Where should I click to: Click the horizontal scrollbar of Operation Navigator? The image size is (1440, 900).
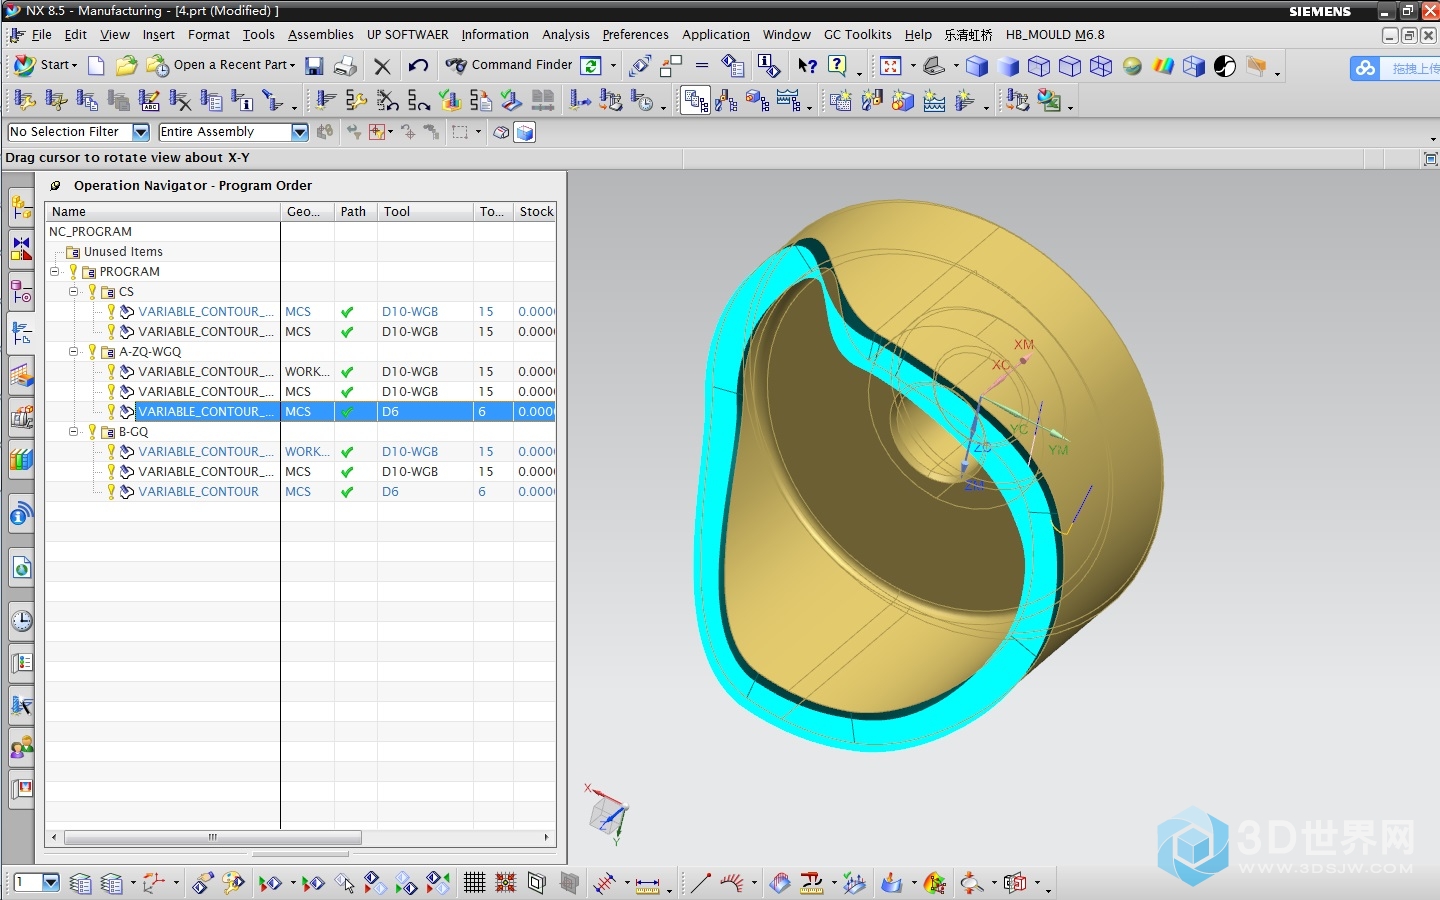(213, 837)
